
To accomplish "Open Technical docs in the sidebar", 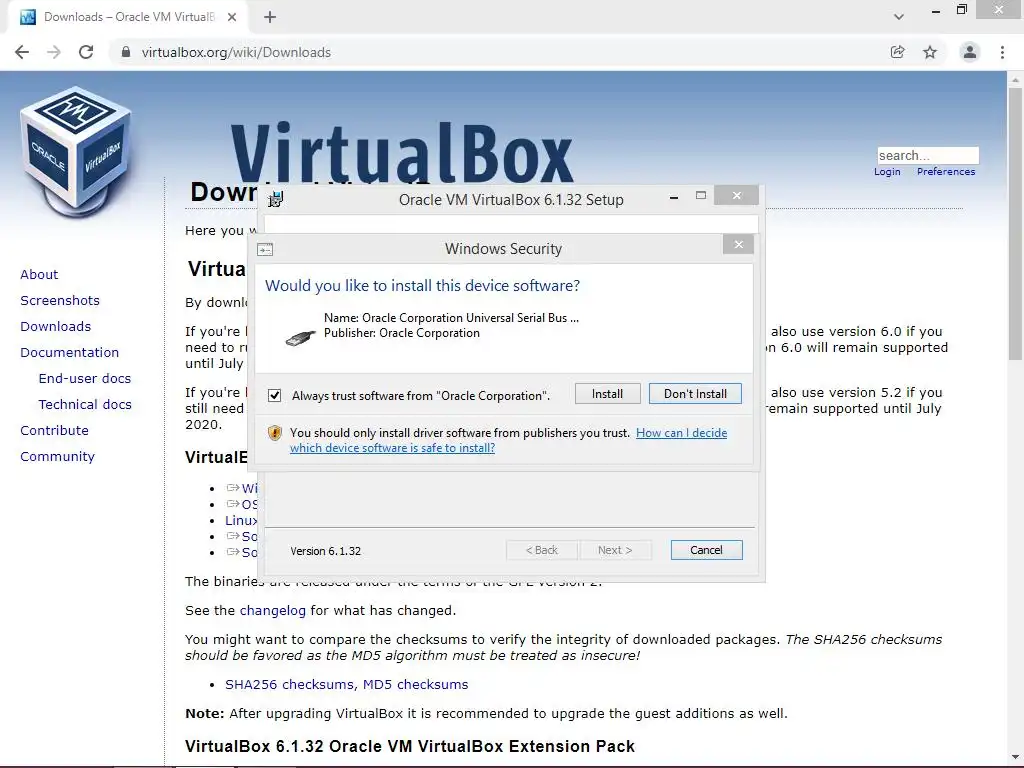I will click(85, 405).
